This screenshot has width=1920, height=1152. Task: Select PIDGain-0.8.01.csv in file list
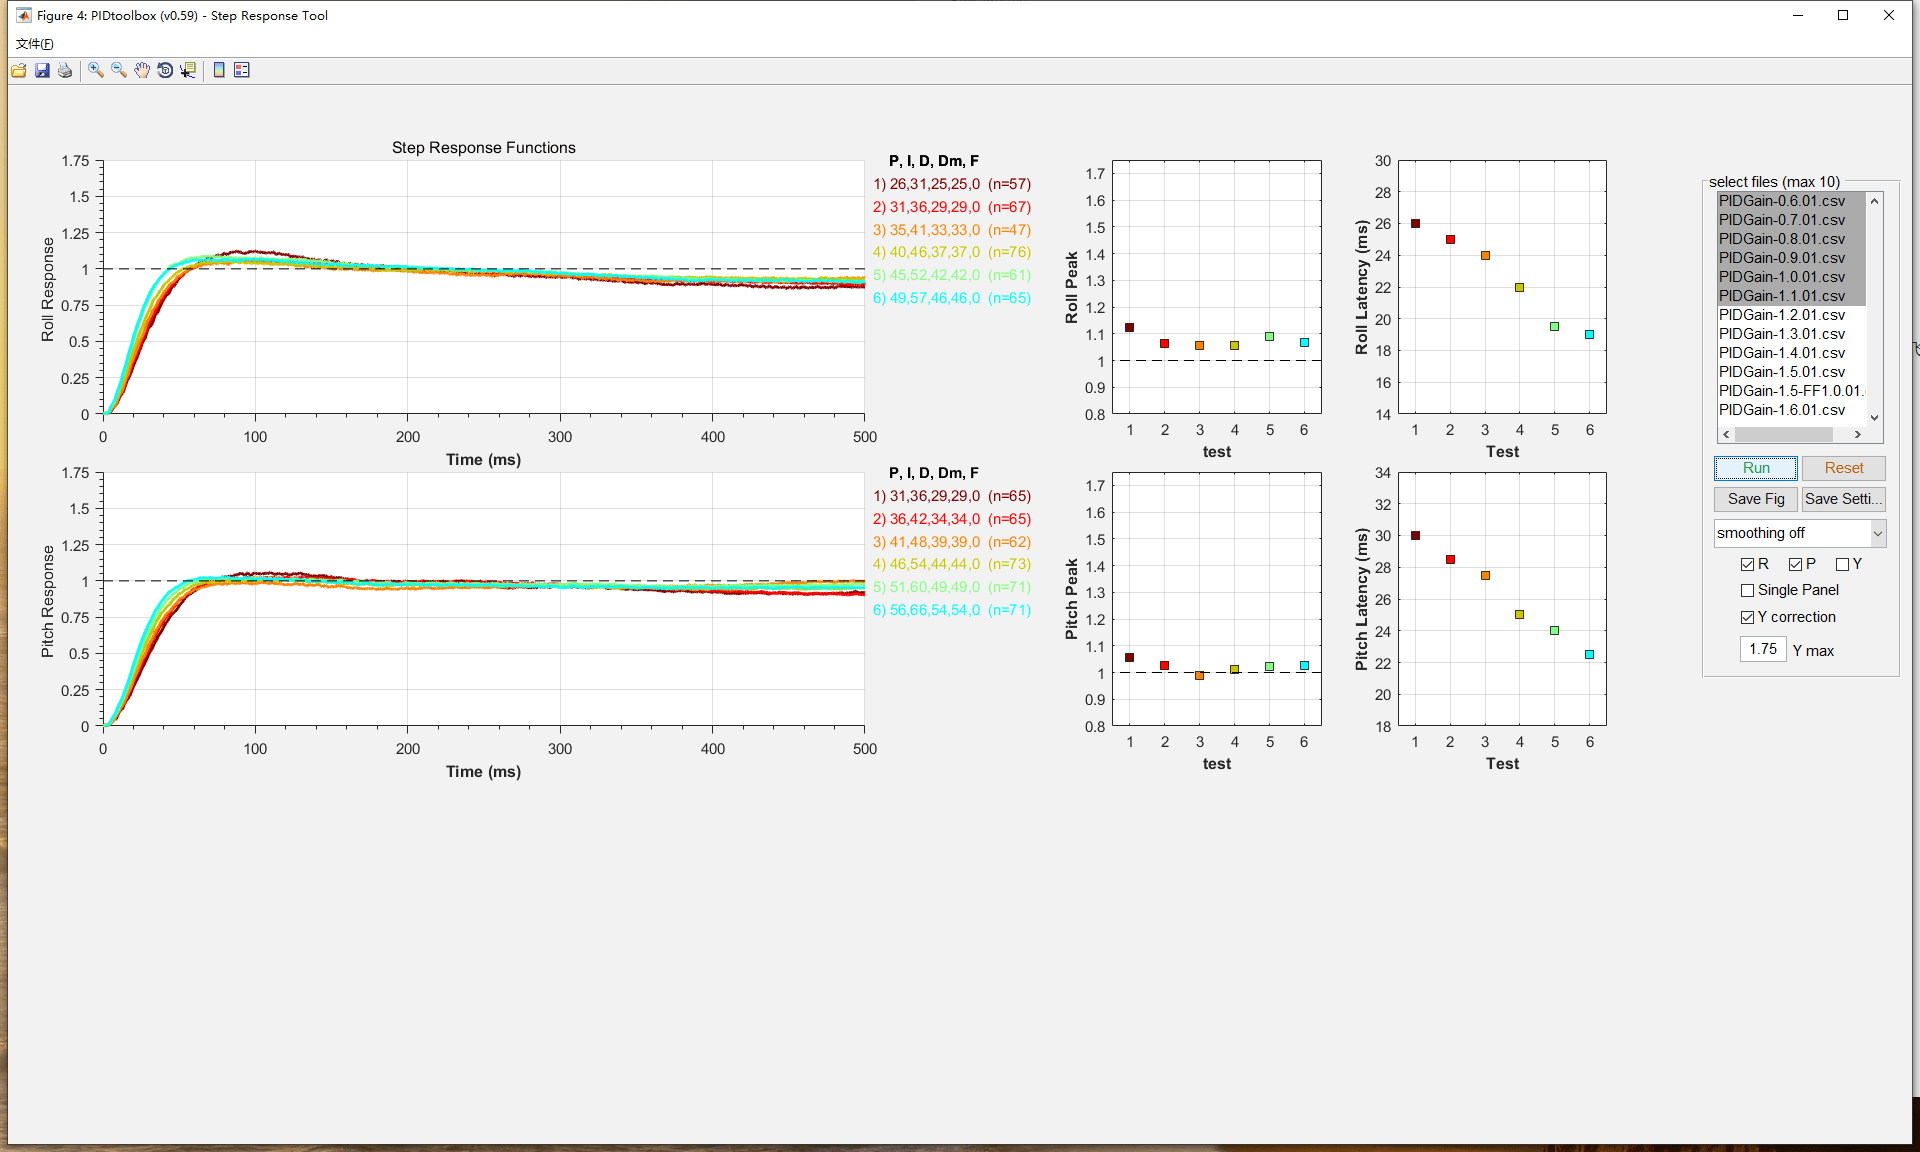pos(1791,239)
